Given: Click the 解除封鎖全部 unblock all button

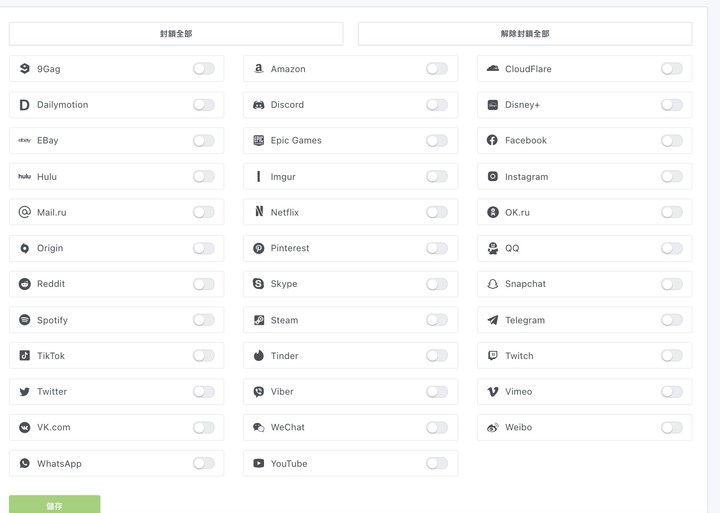Looking at the screenshot, I should pos(525,34).
